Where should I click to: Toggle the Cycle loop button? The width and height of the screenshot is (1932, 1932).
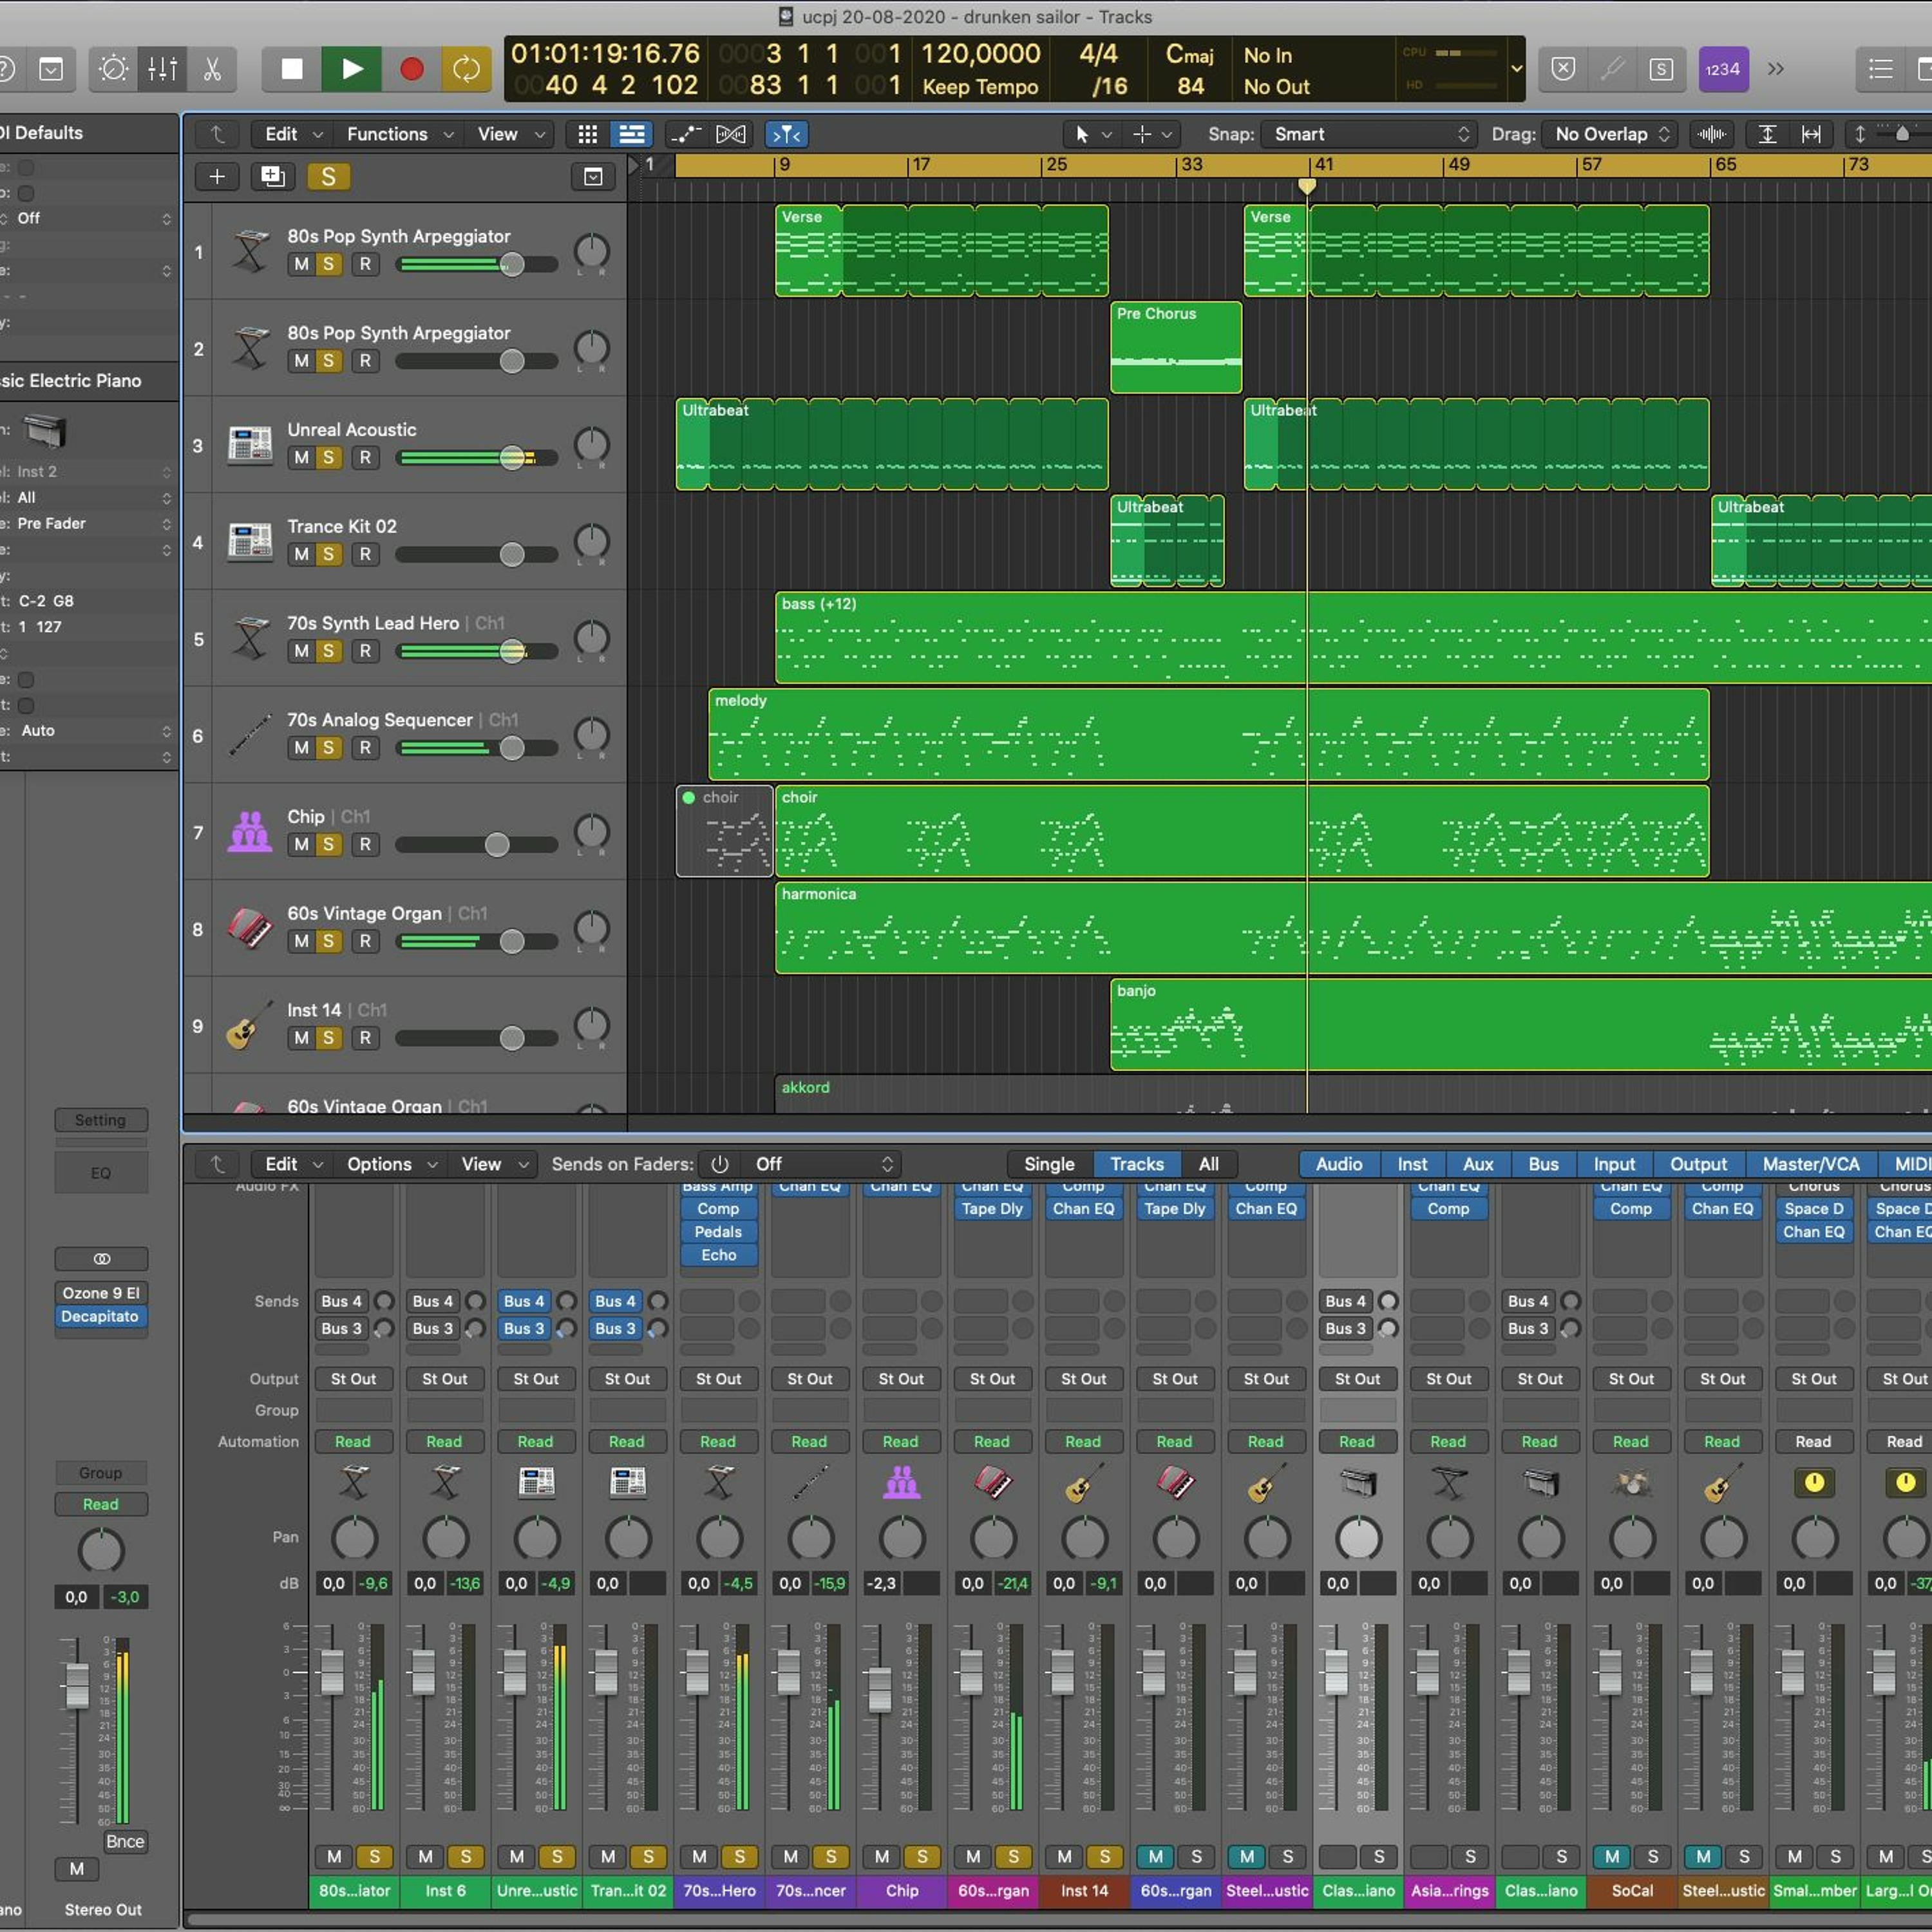pos(466,69)
